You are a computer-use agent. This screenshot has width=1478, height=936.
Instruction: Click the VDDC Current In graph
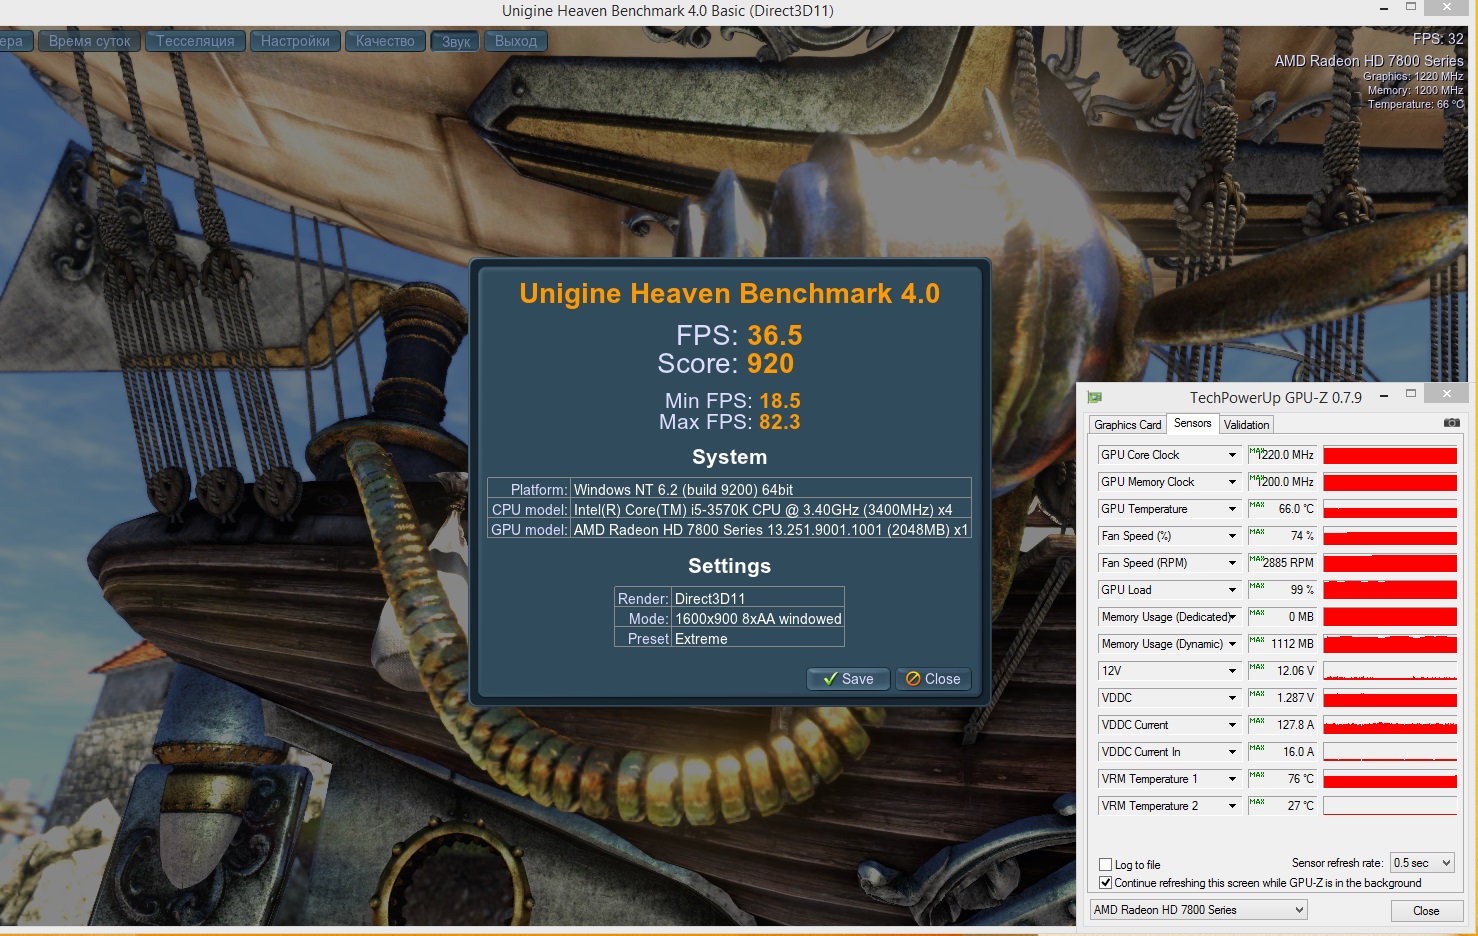1390,752
